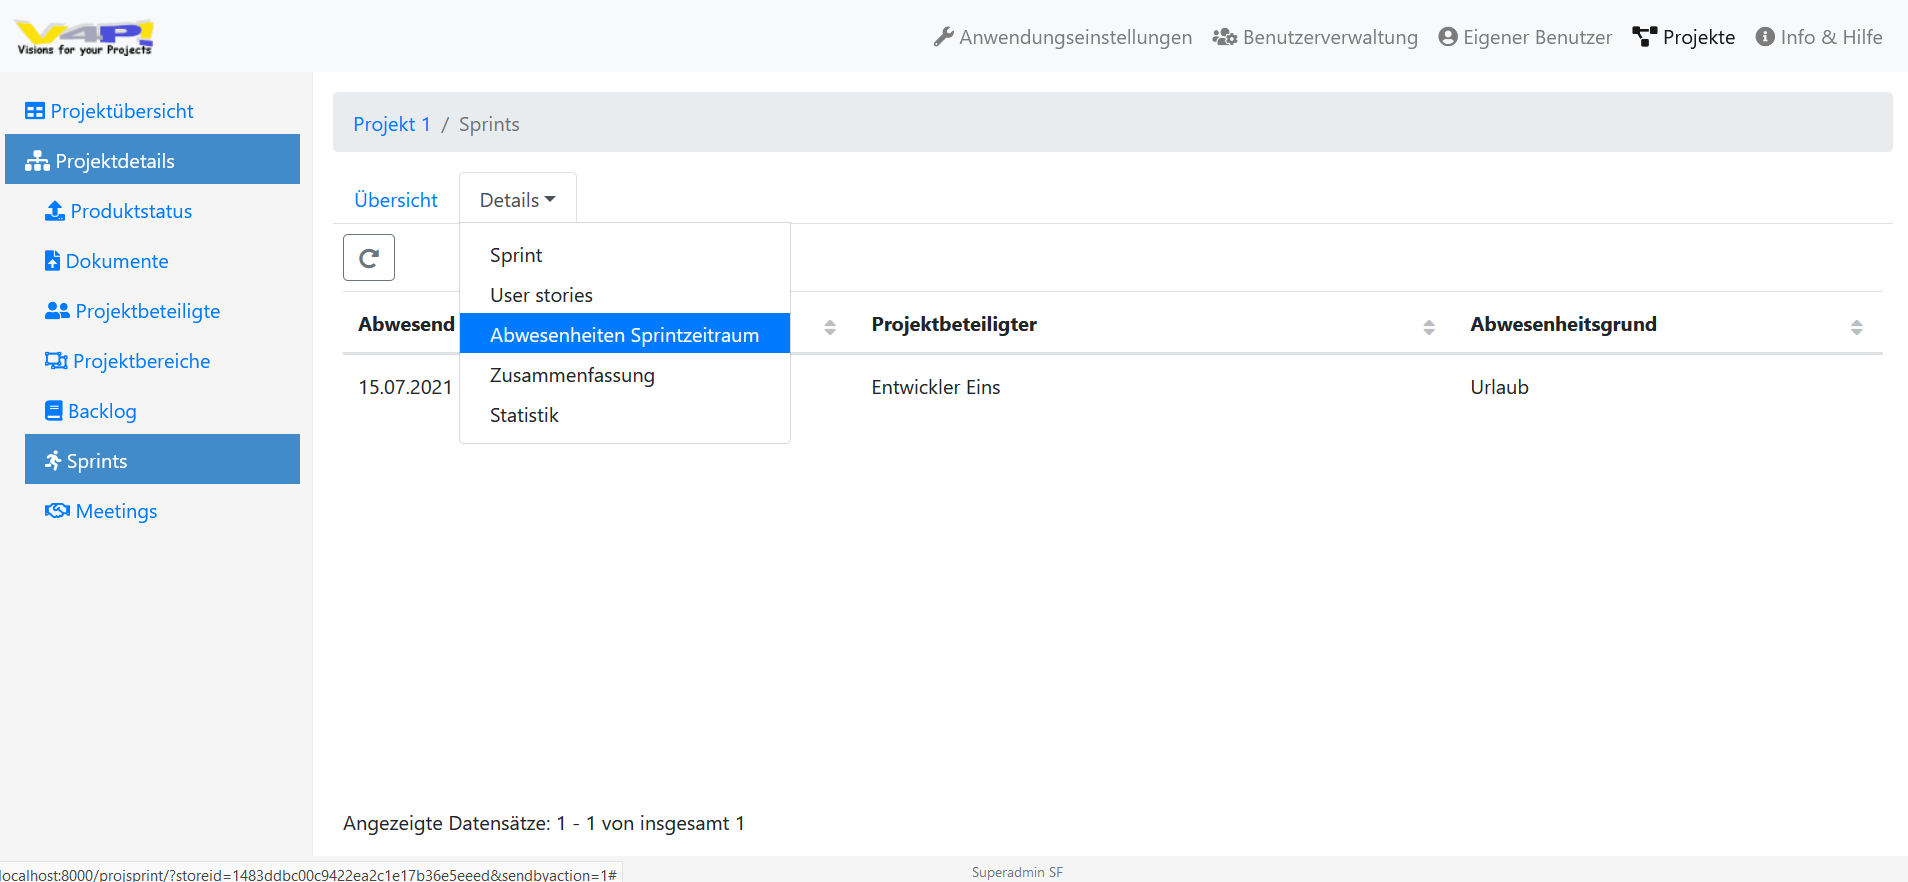Click the Sprints breadcrumb text

pyautogui.click(x=489, y=124)
